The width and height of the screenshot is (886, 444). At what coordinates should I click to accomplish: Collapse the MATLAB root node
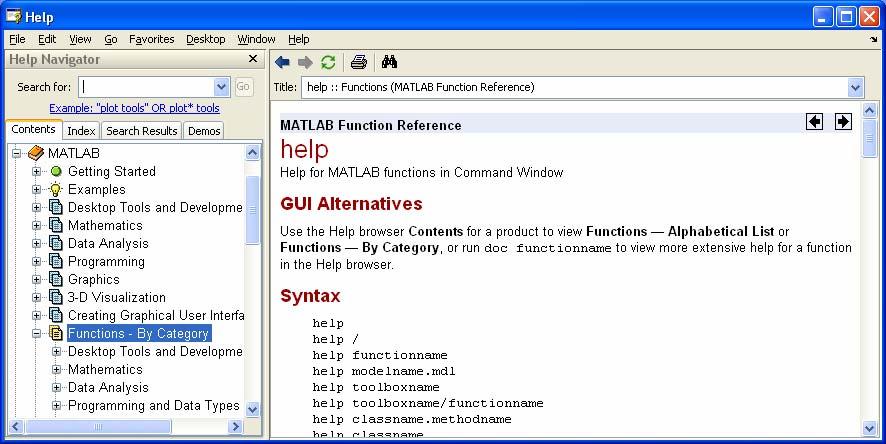click(16, 153)
